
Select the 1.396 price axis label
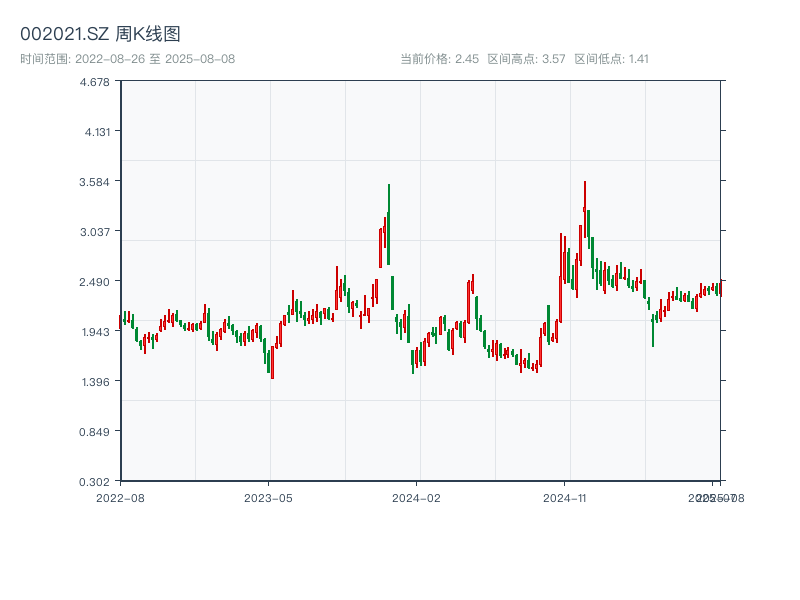pos(94,382)
